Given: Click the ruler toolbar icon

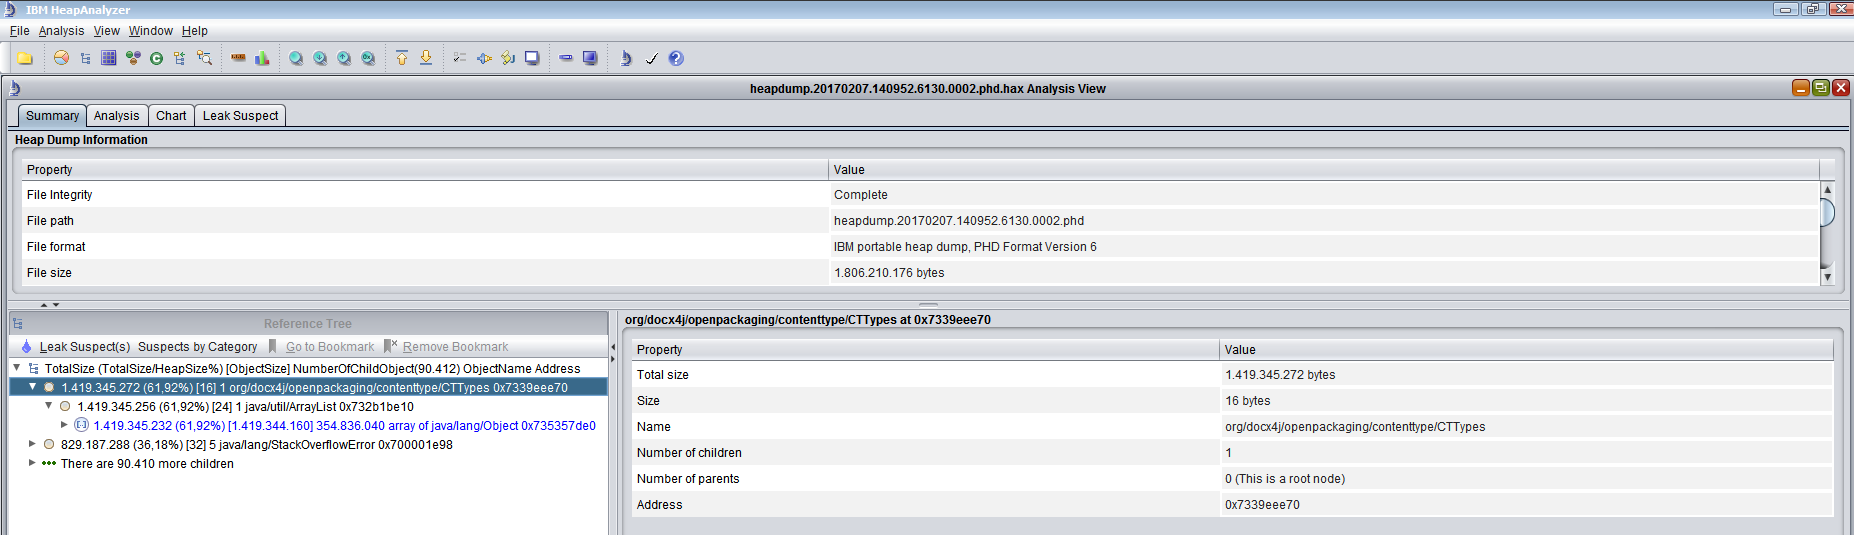Looking at the screenshot, I should 238,58.
